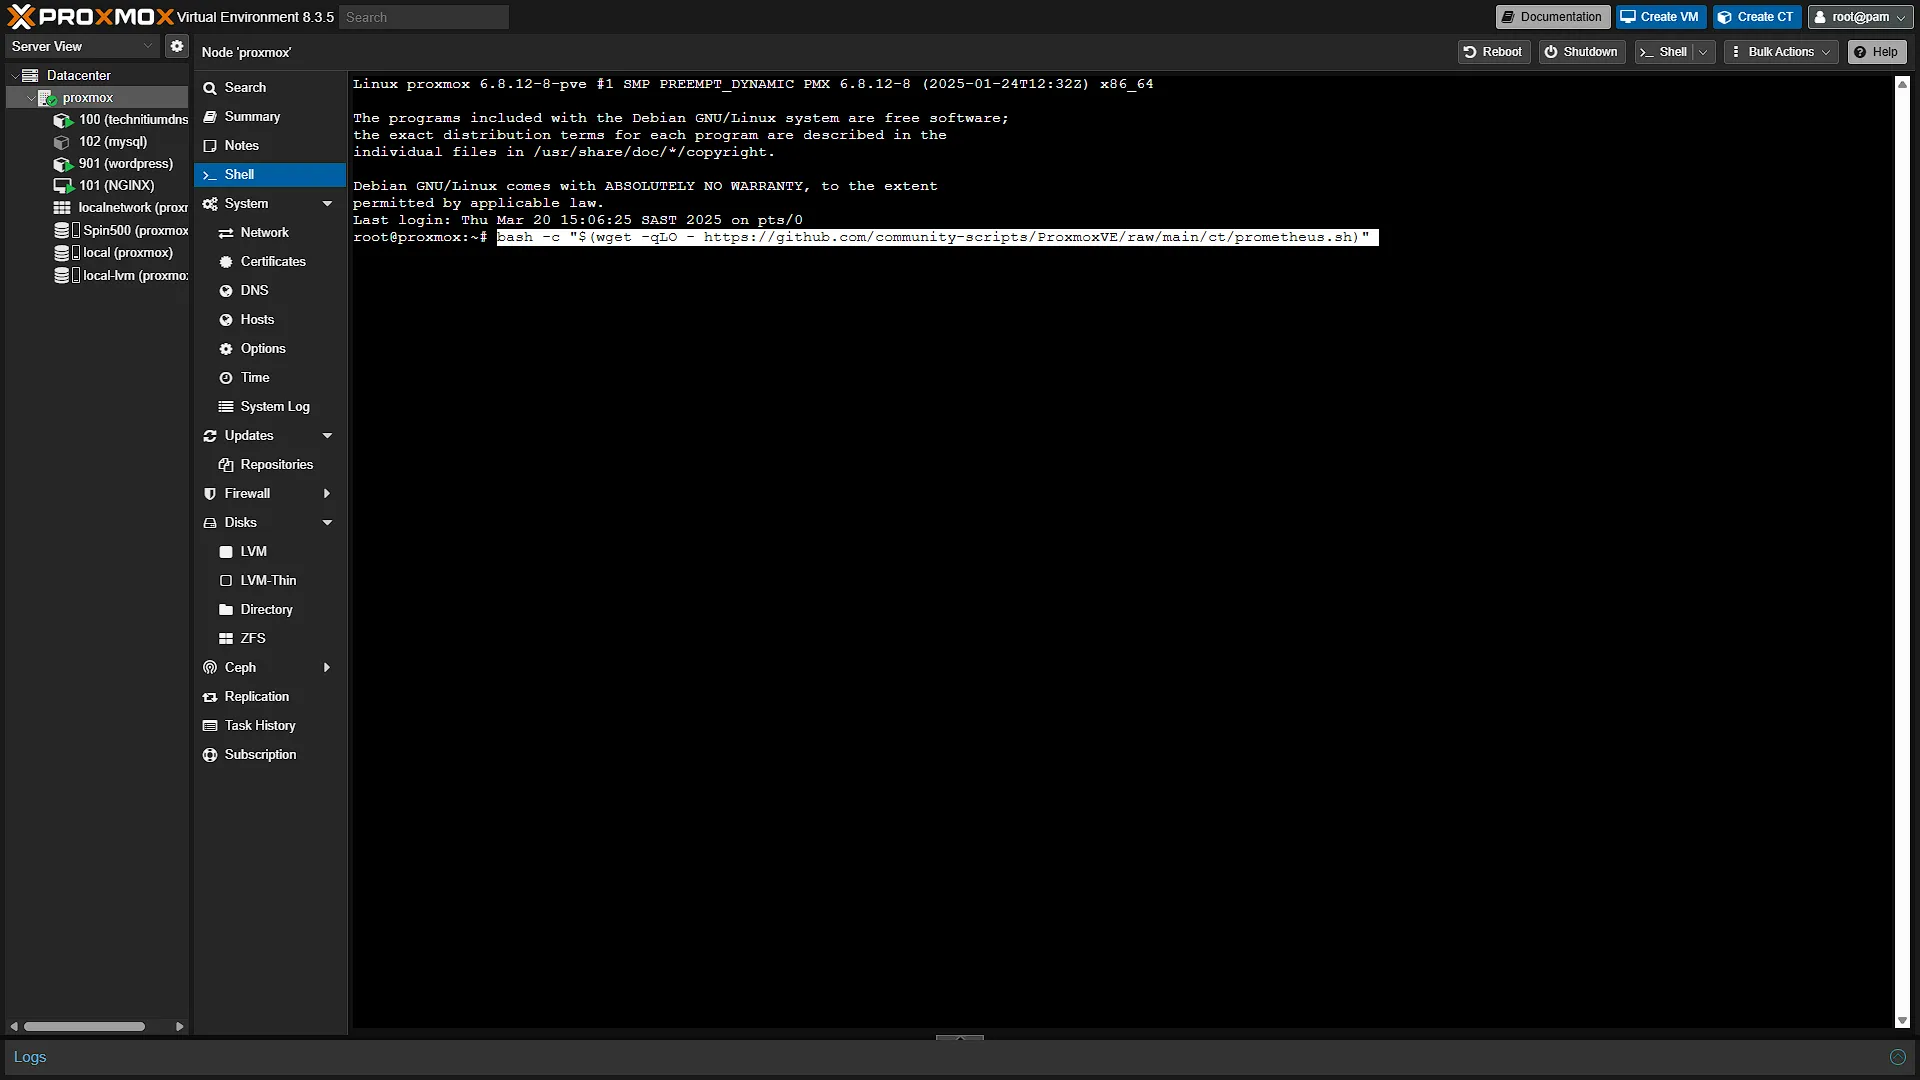
Task: Open Repositories under Updates
Action: point(270,465)
